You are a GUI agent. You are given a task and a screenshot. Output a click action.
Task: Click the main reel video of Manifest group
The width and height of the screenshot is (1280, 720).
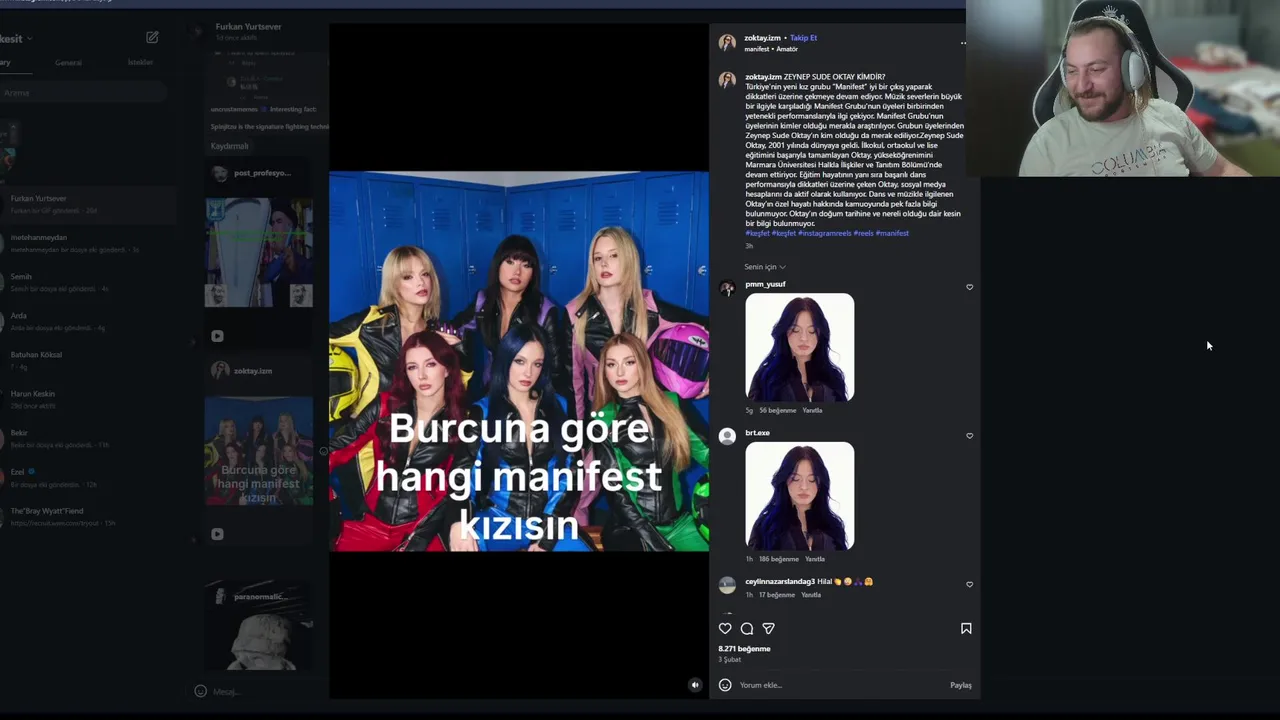(x=519, y=361)
